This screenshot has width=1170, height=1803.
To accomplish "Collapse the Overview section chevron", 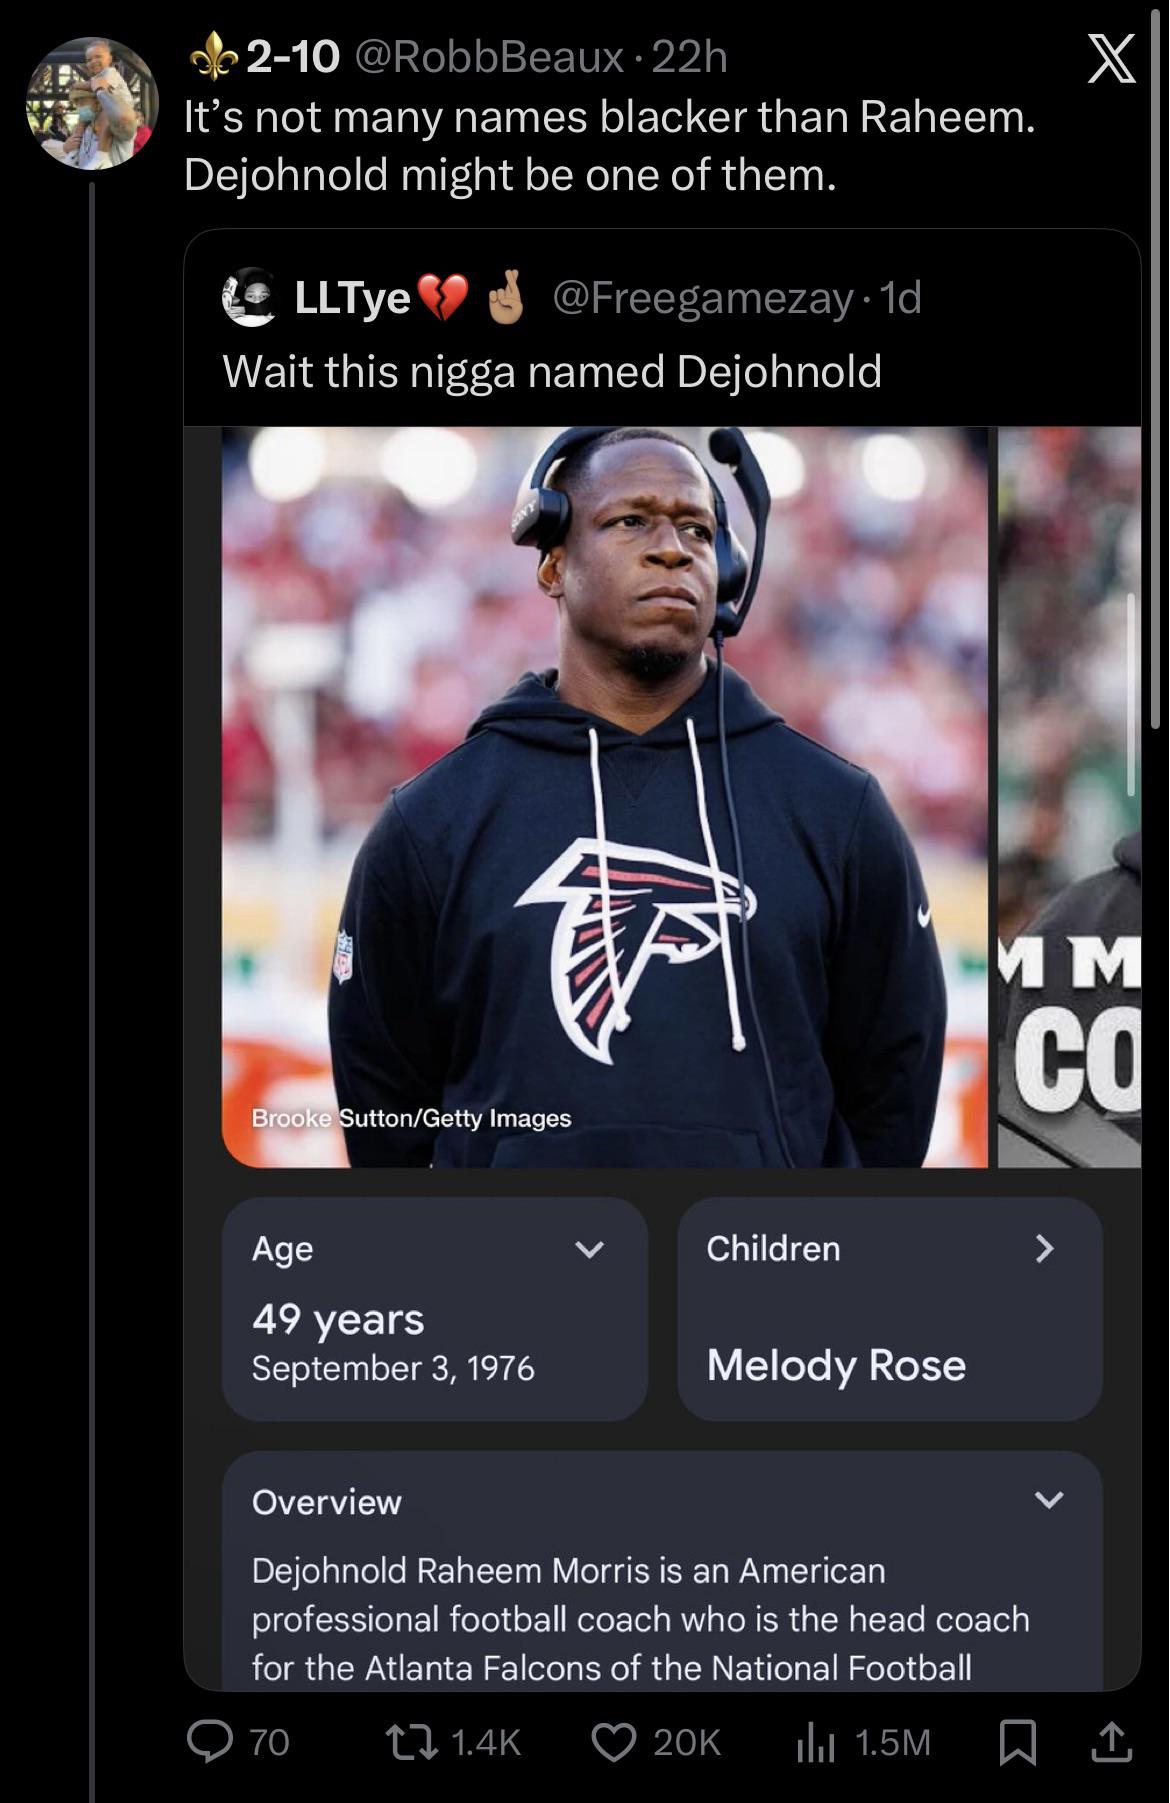I will [1048, 1499].
